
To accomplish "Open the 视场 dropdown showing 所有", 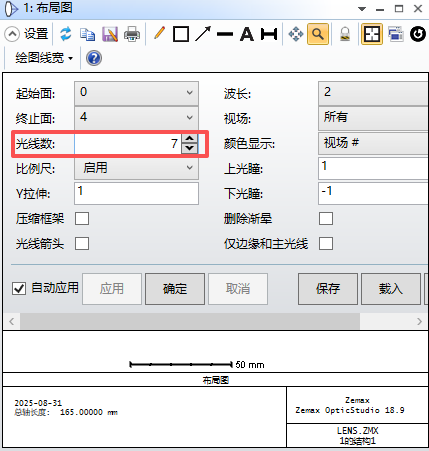I will click(x=373, y=118).
